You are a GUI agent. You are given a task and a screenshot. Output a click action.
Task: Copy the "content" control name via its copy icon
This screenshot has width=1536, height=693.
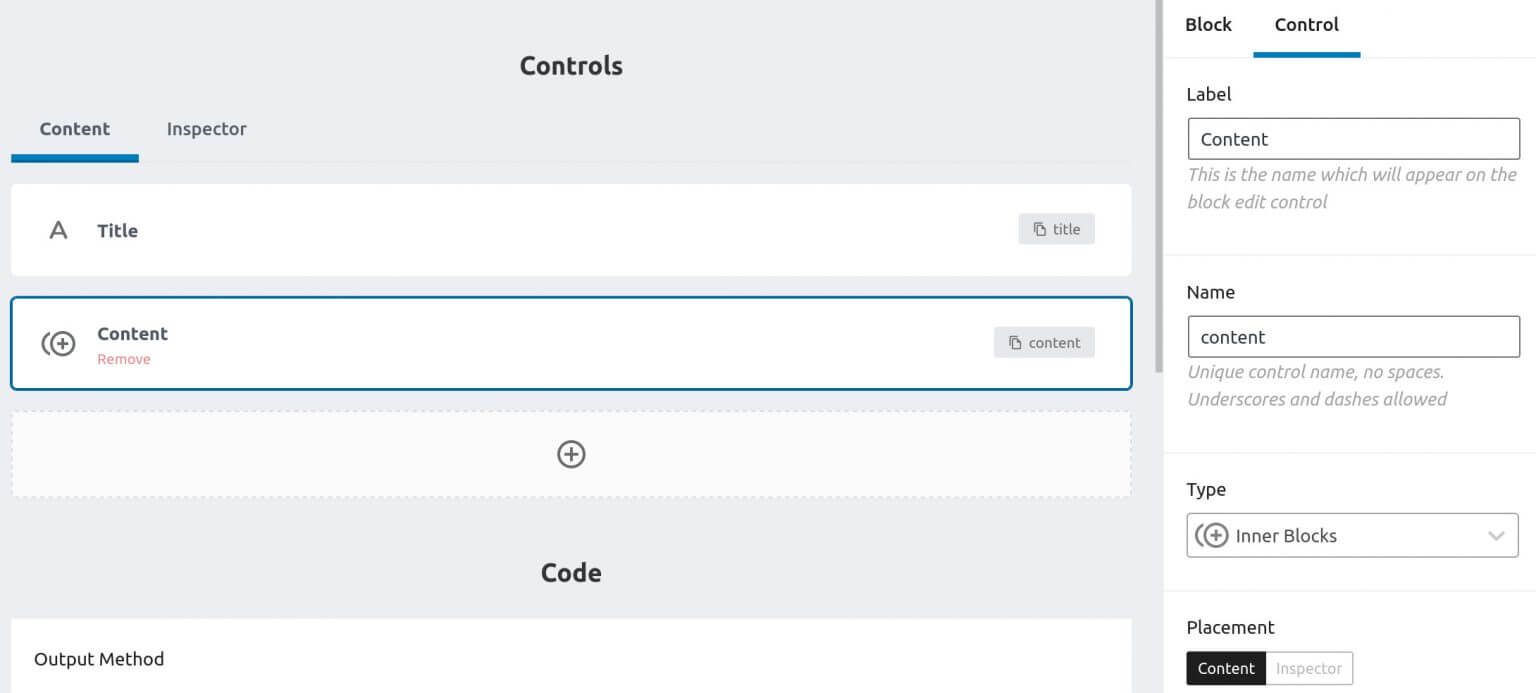click(1015, 342)
